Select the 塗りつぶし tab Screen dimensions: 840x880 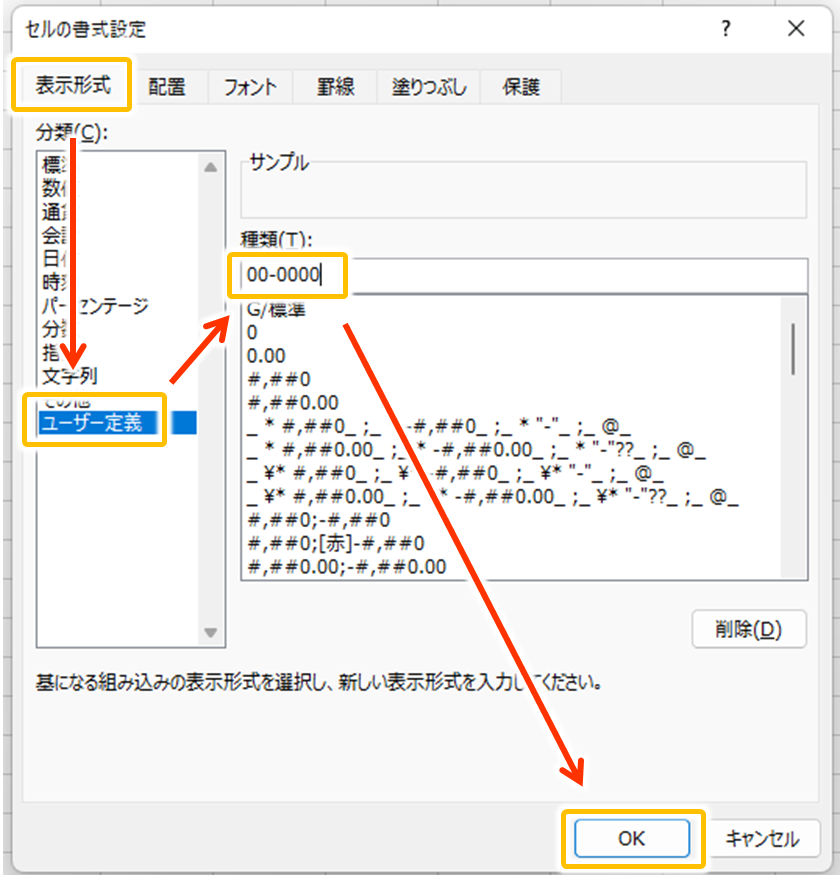428,88
